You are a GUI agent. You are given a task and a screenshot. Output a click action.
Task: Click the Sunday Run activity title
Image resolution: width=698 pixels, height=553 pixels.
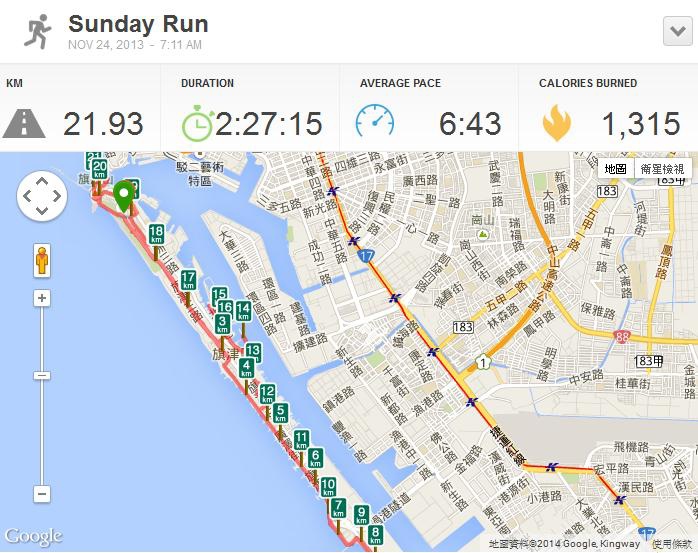pos(138,24)
